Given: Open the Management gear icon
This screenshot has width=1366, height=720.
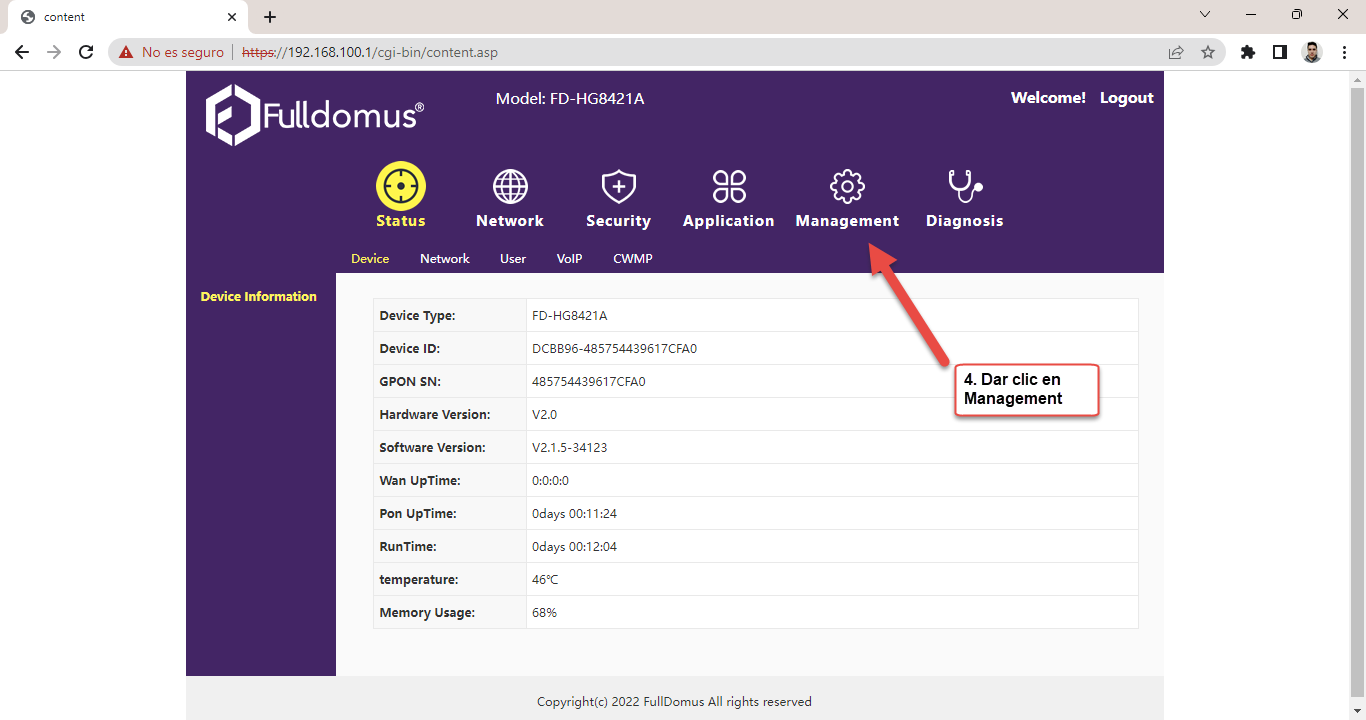Looking at the screenshot, I should (847, 187).
